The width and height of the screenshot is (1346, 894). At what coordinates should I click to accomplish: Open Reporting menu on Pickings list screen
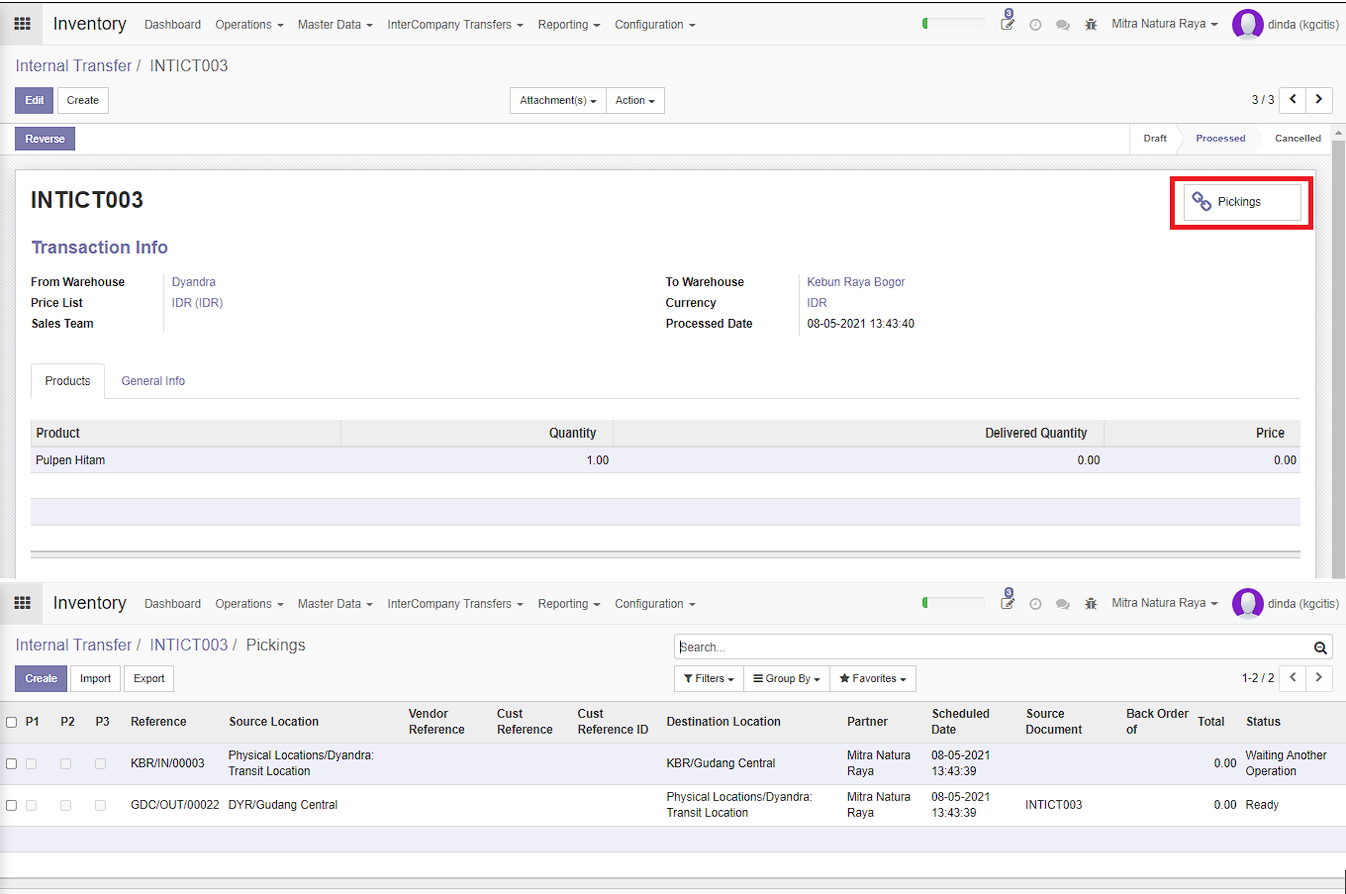(x=569, y=603)
